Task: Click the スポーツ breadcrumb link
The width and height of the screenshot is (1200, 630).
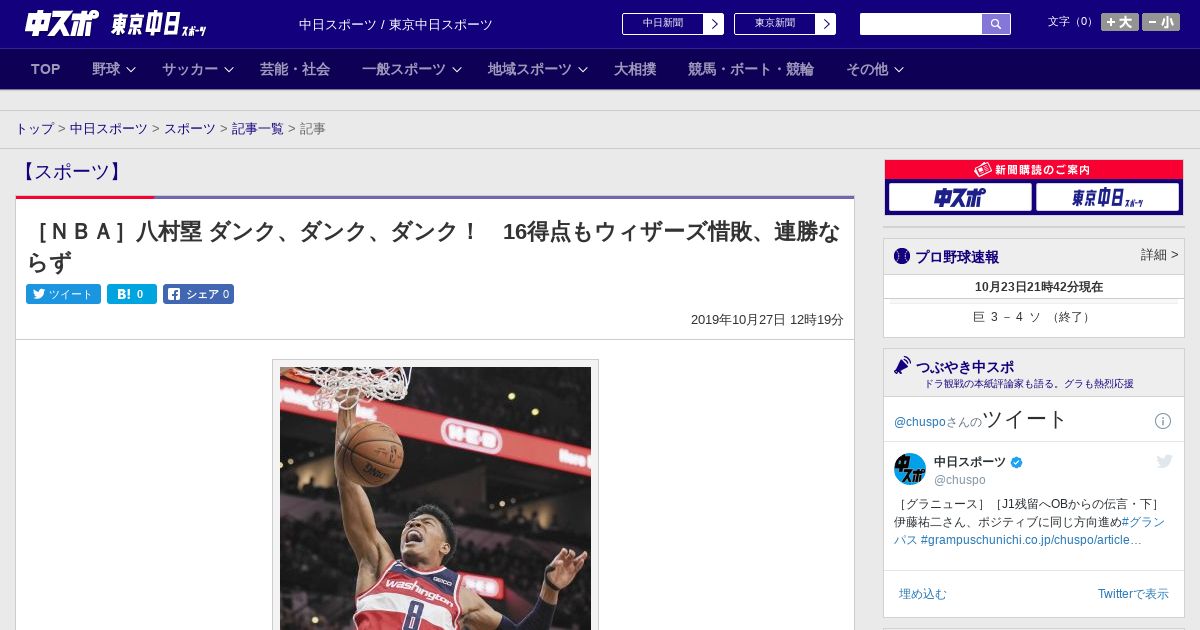Action: (190, 129)
